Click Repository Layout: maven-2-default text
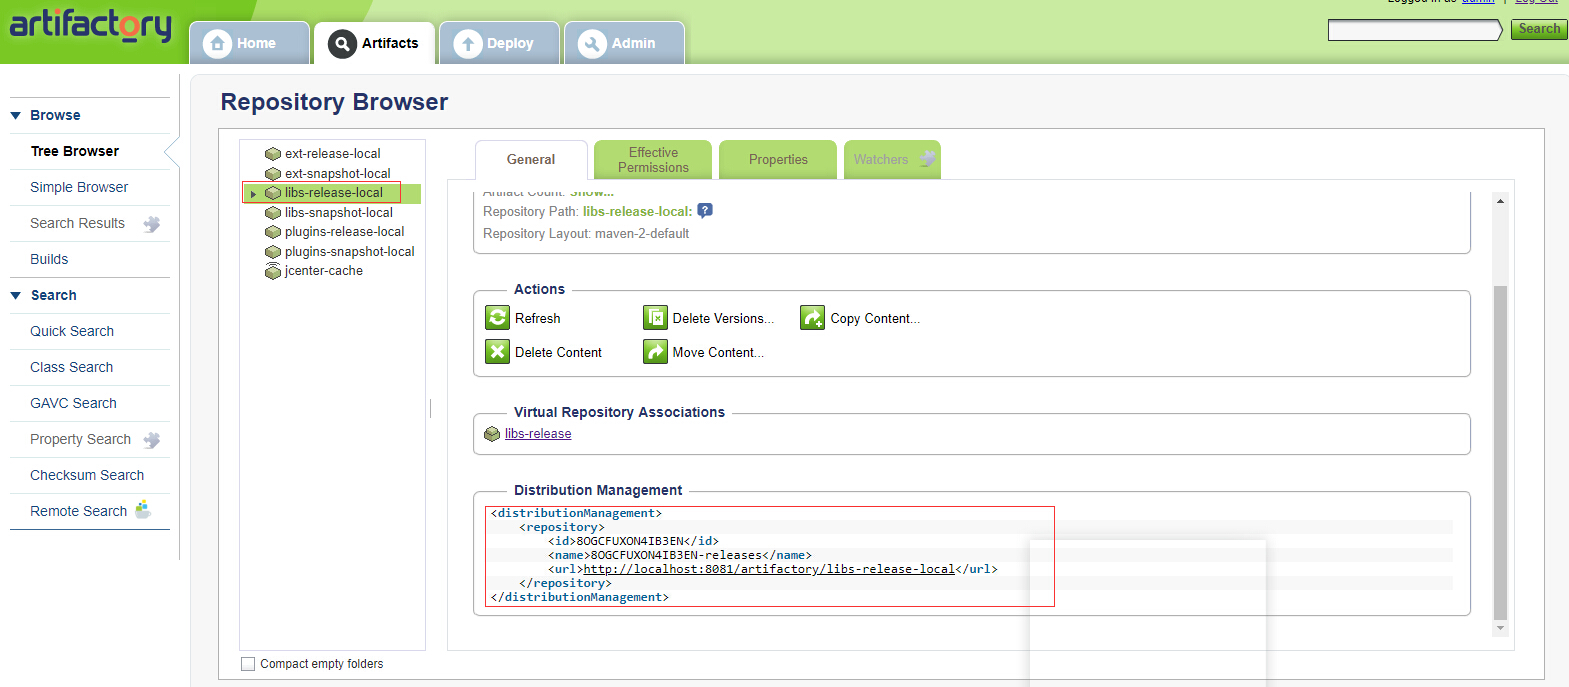Screen dimensions: 1569x687 586,234
